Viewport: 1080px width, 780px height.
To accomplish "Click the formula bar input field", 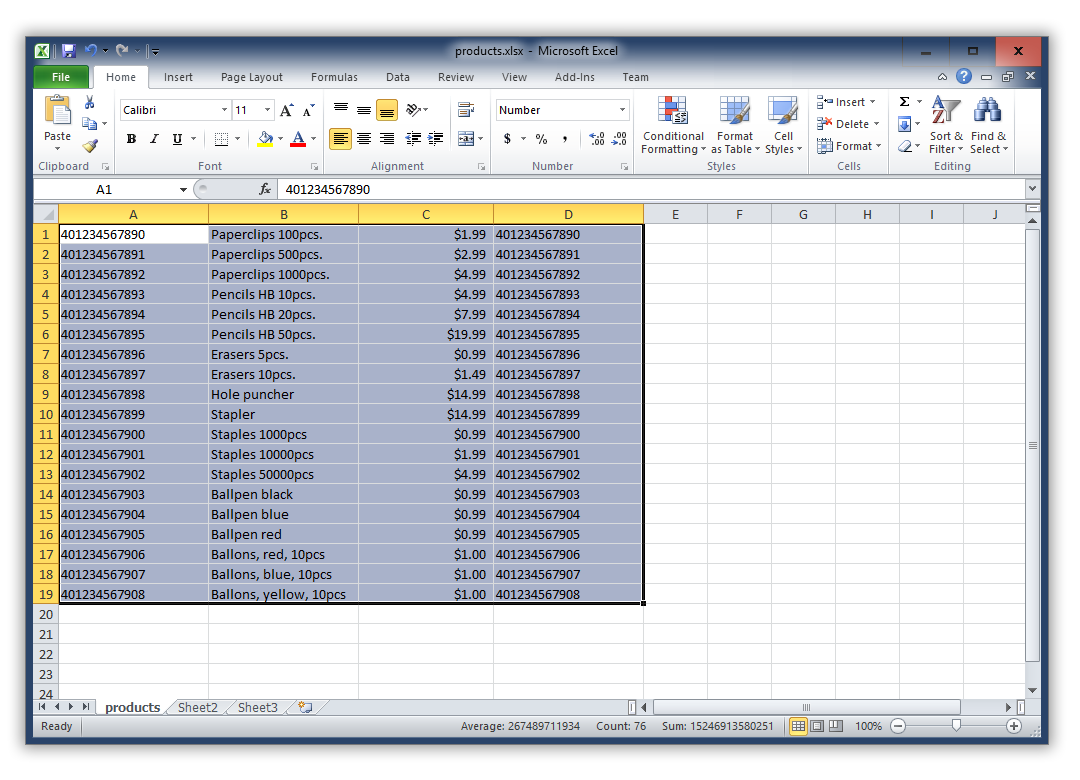I will [652, 189].
